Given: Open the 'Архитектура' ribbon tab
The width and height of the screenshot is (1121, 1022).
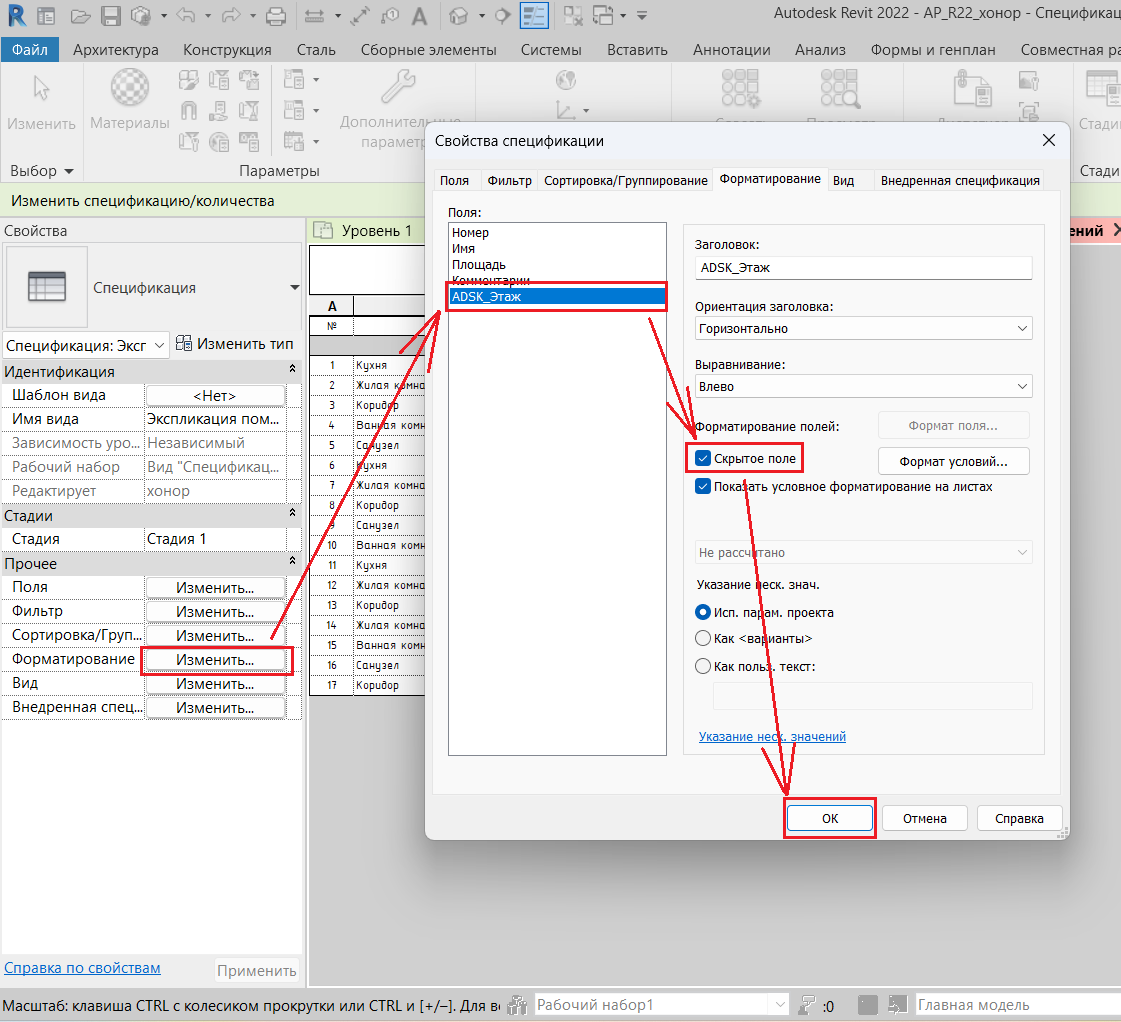Looking at the screenshot, I should tap(116, 50).
